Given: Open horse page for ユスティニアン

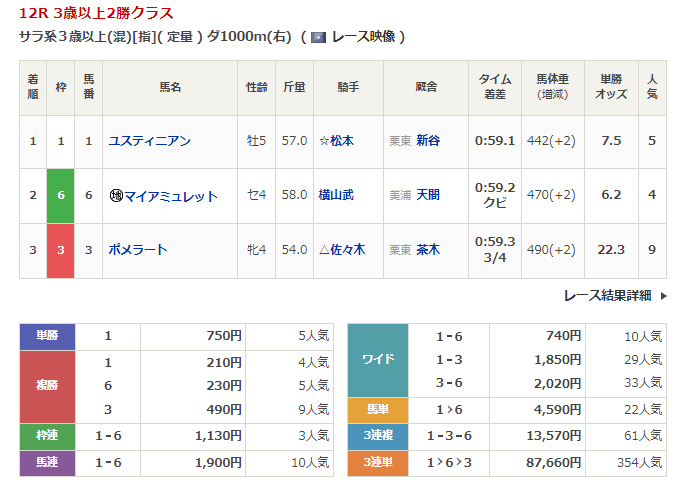Looking at the screenshot, I should point(149,141).
